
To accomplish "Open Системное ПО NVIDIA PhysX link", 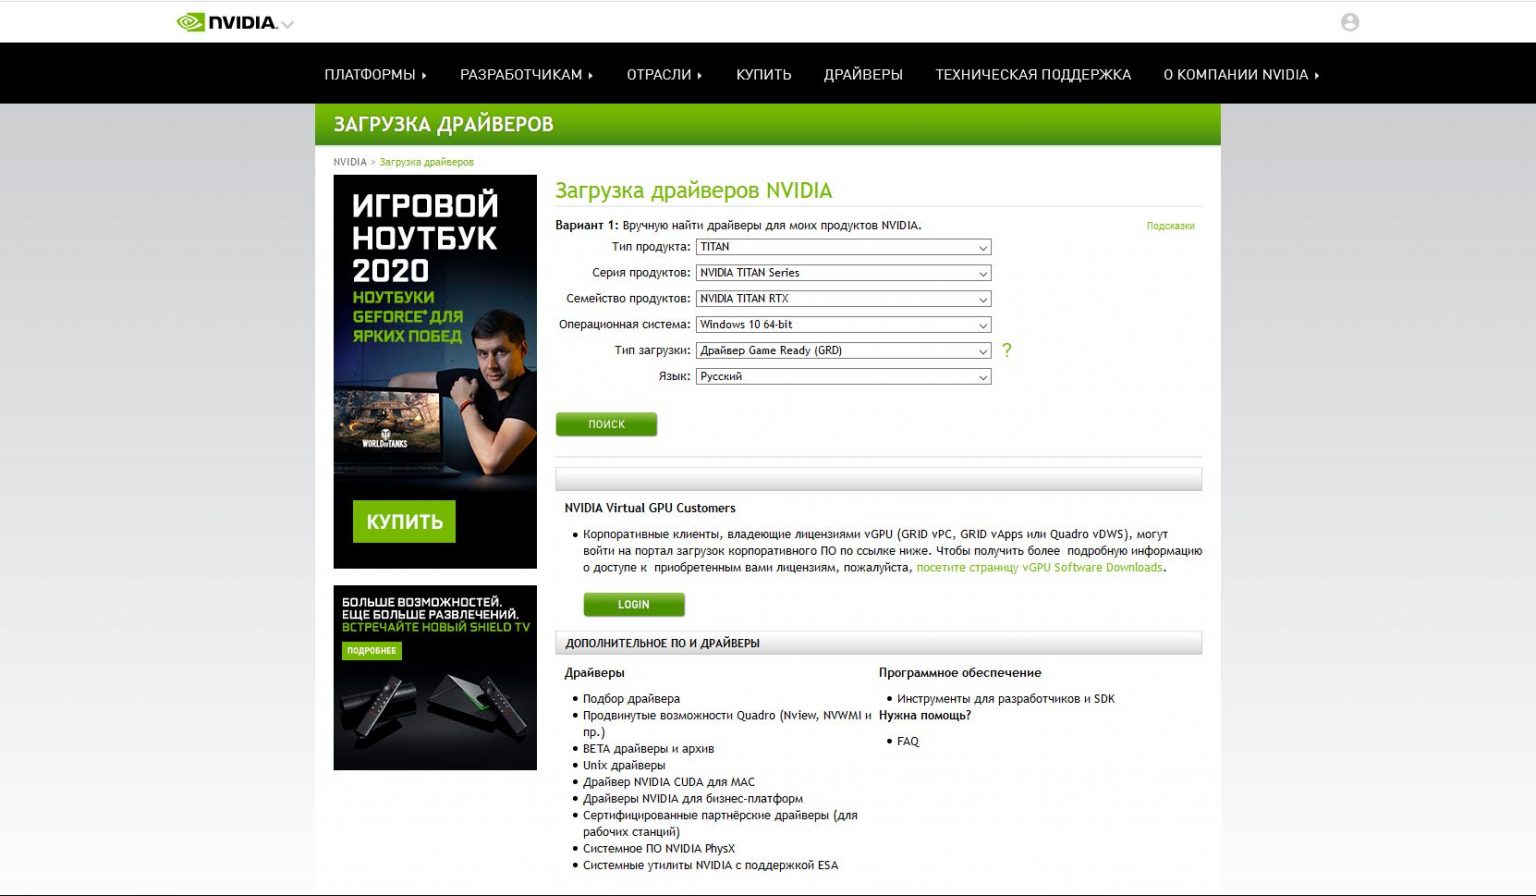I will tap(659, 849).
